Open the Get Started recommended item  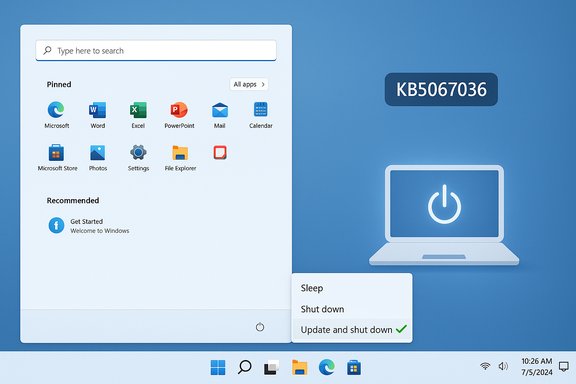(89, 226)
